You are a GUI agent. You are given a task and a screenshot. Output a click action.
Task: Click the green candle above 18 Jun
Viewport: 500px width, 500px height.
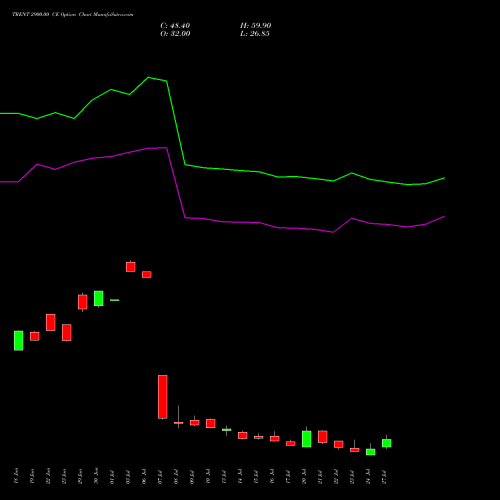pyautogui.click(x=19, y=340)
